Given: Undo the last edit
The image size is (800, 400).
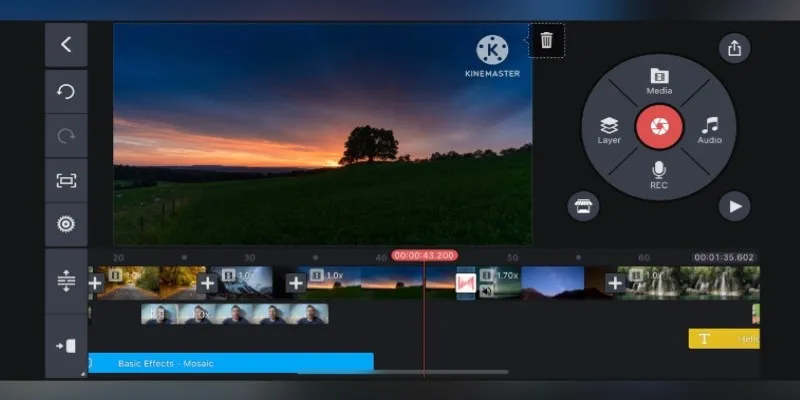Looking at the screenshot, I should (66, 92).
